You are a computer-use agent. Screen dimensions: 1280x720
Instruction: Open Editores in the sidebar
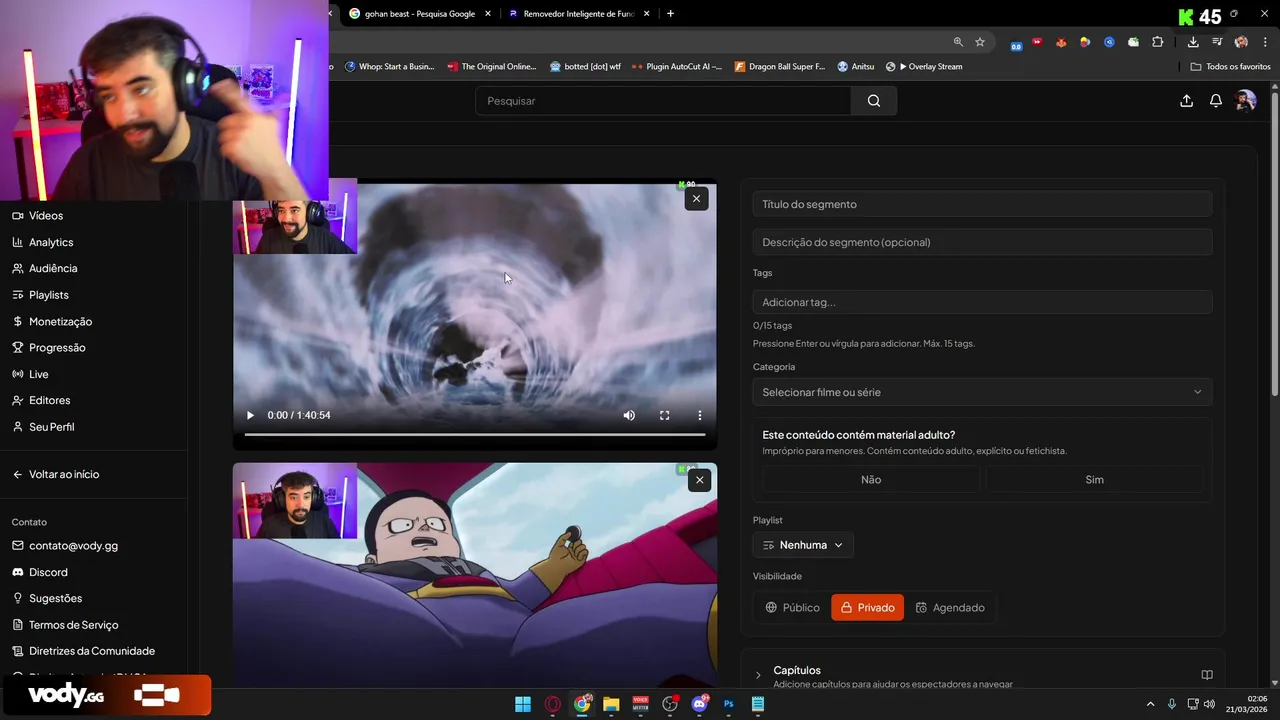pos(41,400)
